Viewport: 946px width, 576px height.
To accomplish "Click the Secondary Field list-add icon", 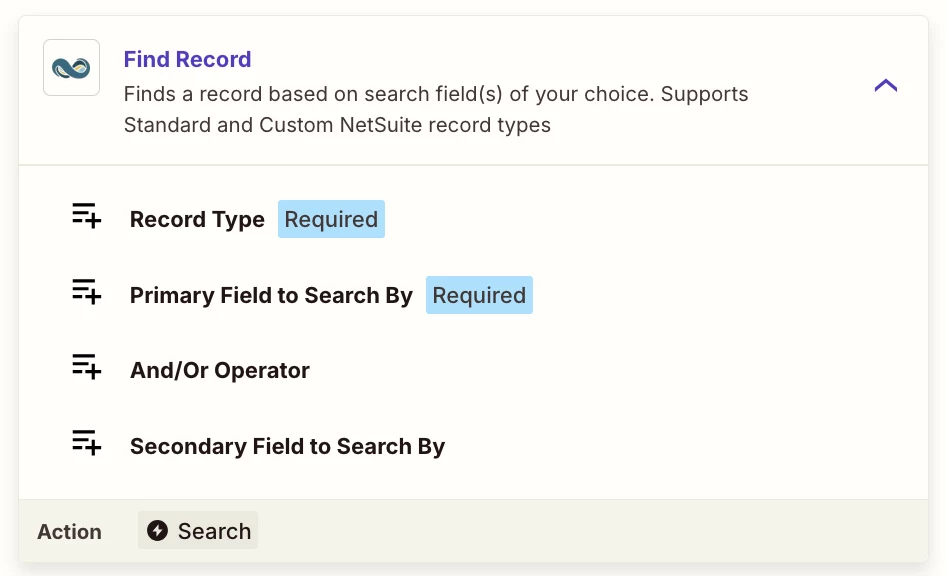I will pos(86,444).
